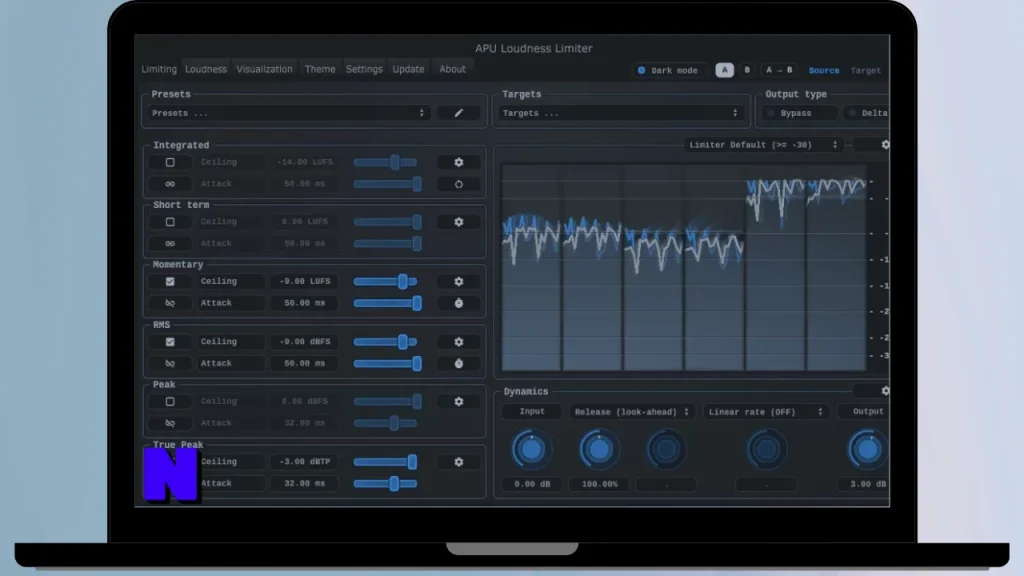Open the Visualization tab
The width and height of the screenshot is (1024, 576).
coord(264,69)
